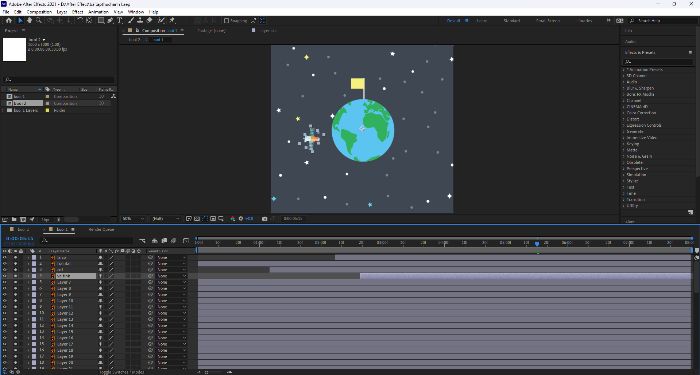Select the Zoom magnifier tool
Screen dimensions: 700x375
pyautogui.click(x=39, y=21)
